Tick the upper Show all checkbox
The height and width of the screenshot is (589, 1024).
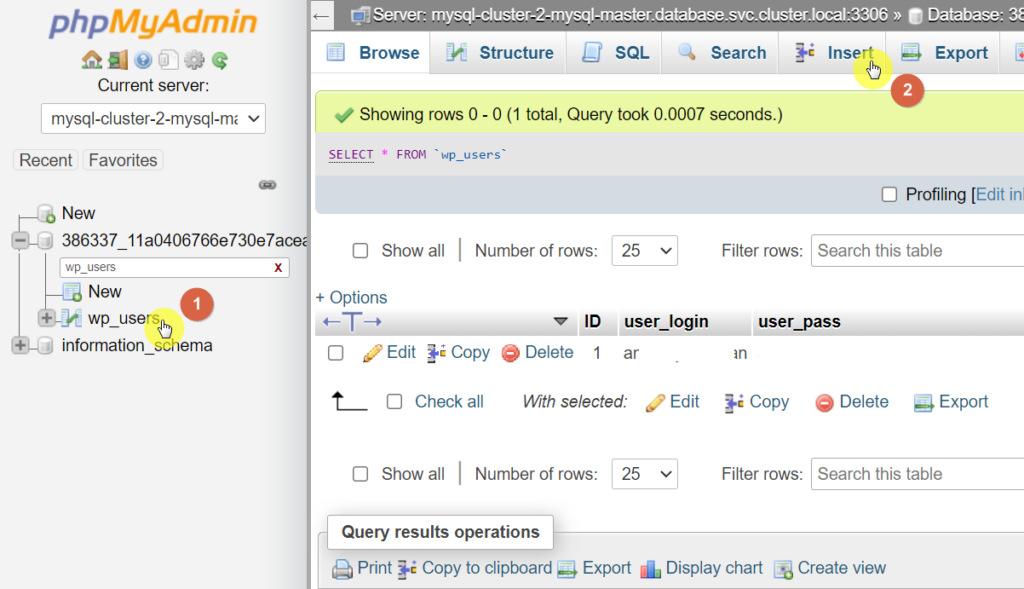point(360,251)
